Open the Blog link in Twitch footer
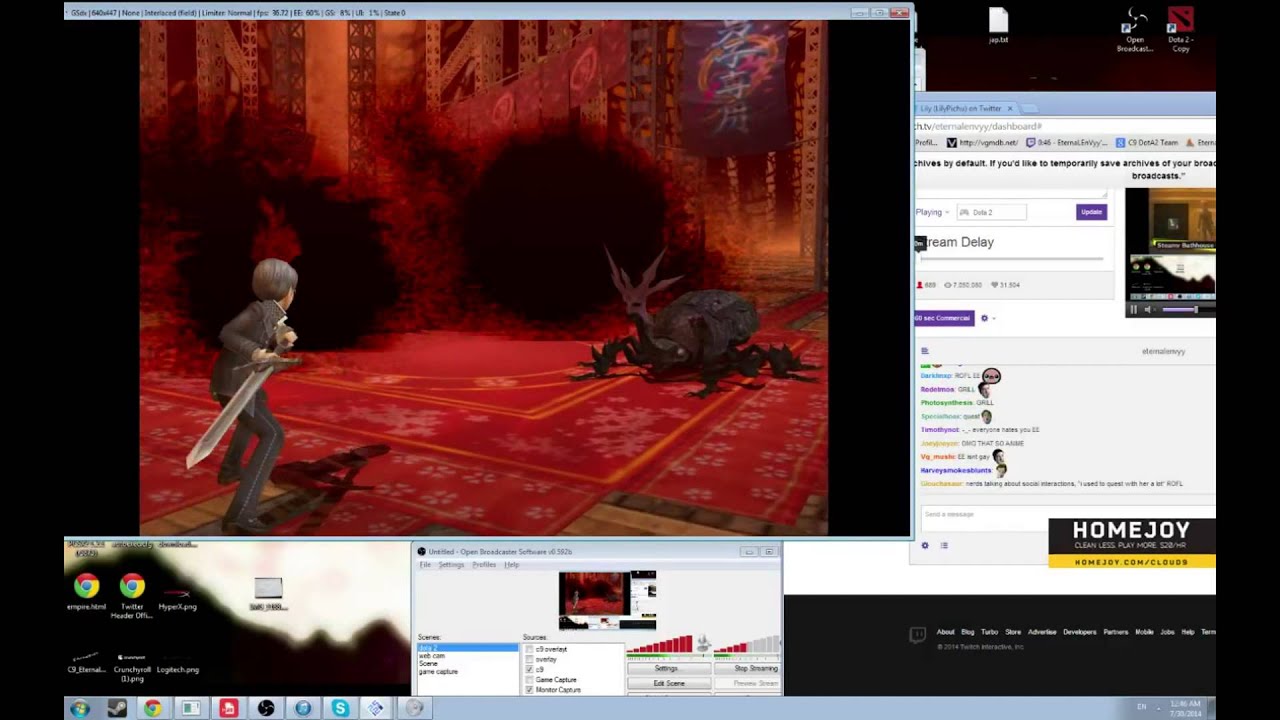 pyautogui.click(x=967, y=632)
